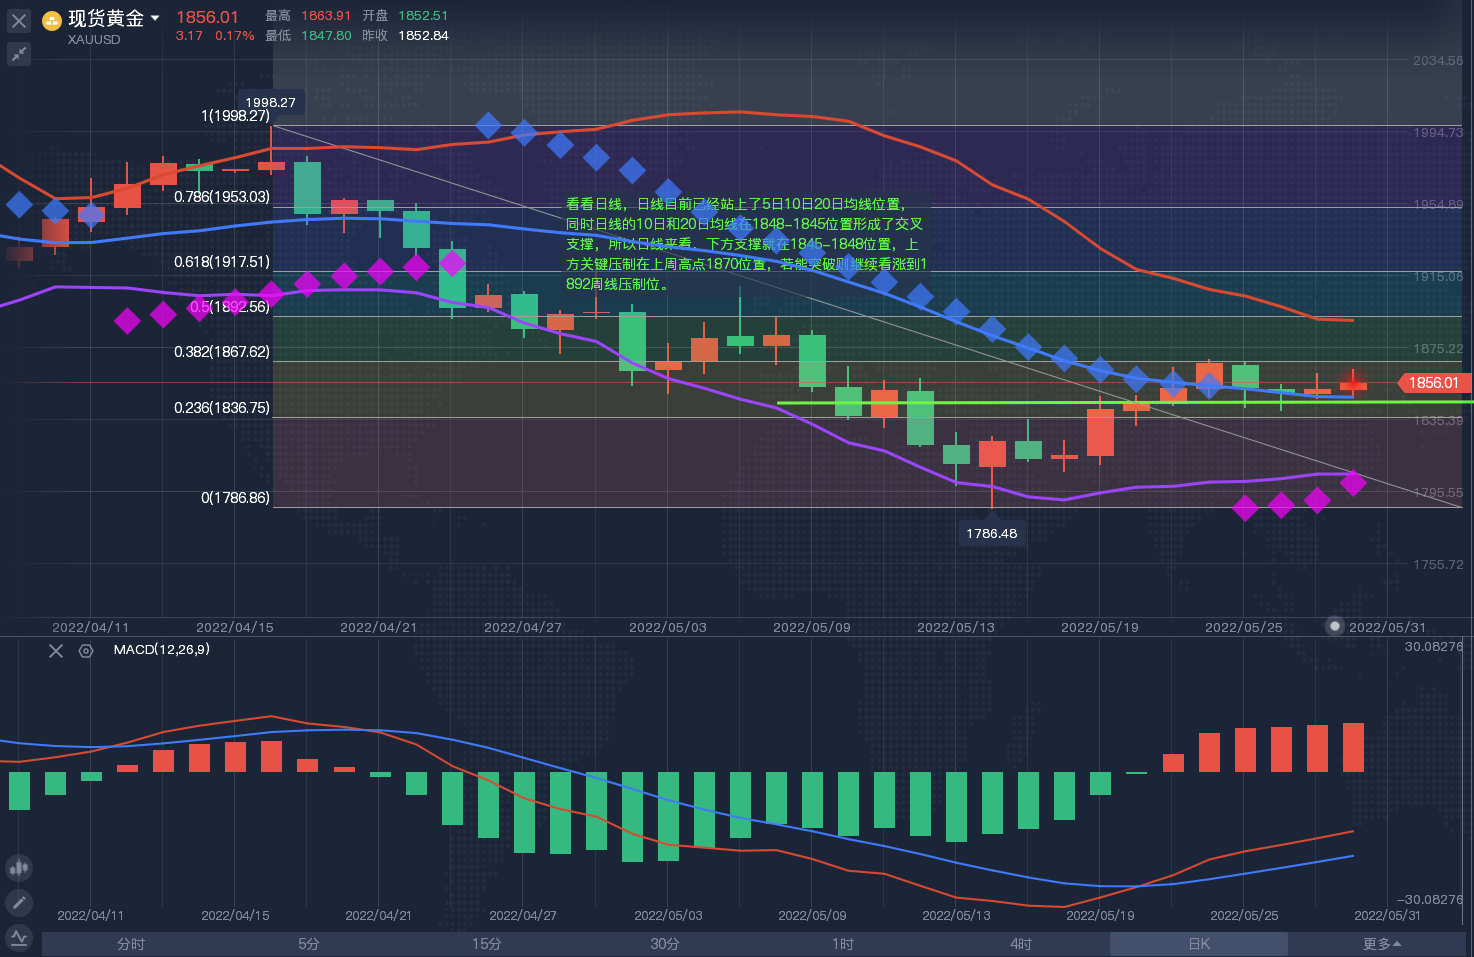The image size is (1474, 957).
Task: Open the indicators line icon
Action: coord(19,938)
